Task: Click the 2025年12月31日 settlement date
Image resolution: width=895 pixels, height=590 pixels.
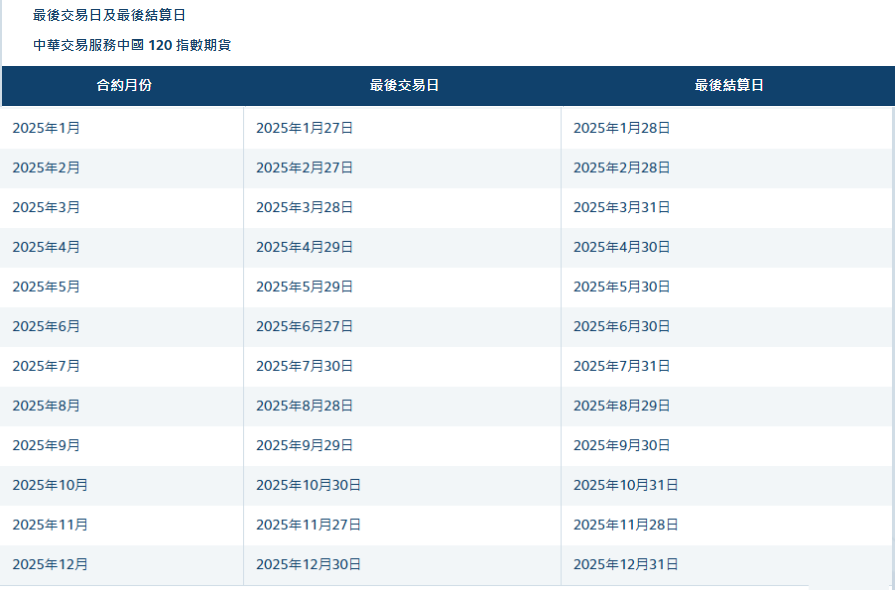Action: [626, 564]
